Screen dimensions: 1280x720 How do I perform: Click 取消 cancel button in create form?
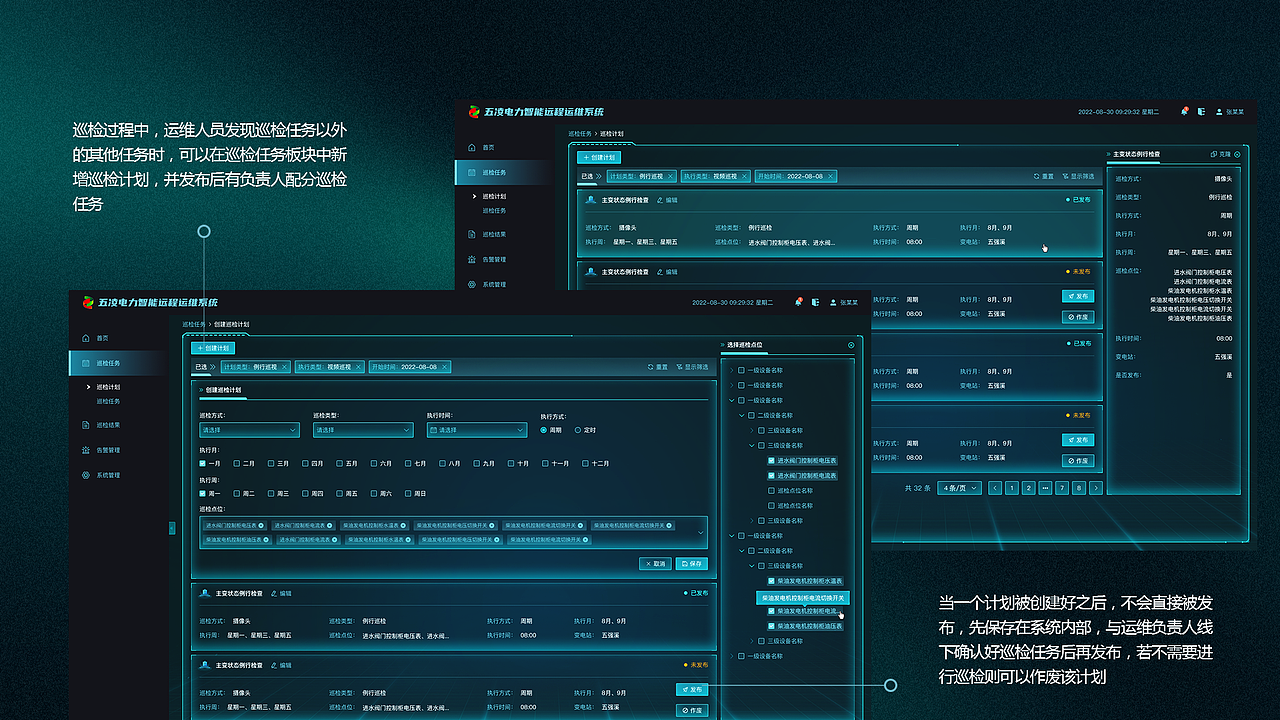[655, 563]
